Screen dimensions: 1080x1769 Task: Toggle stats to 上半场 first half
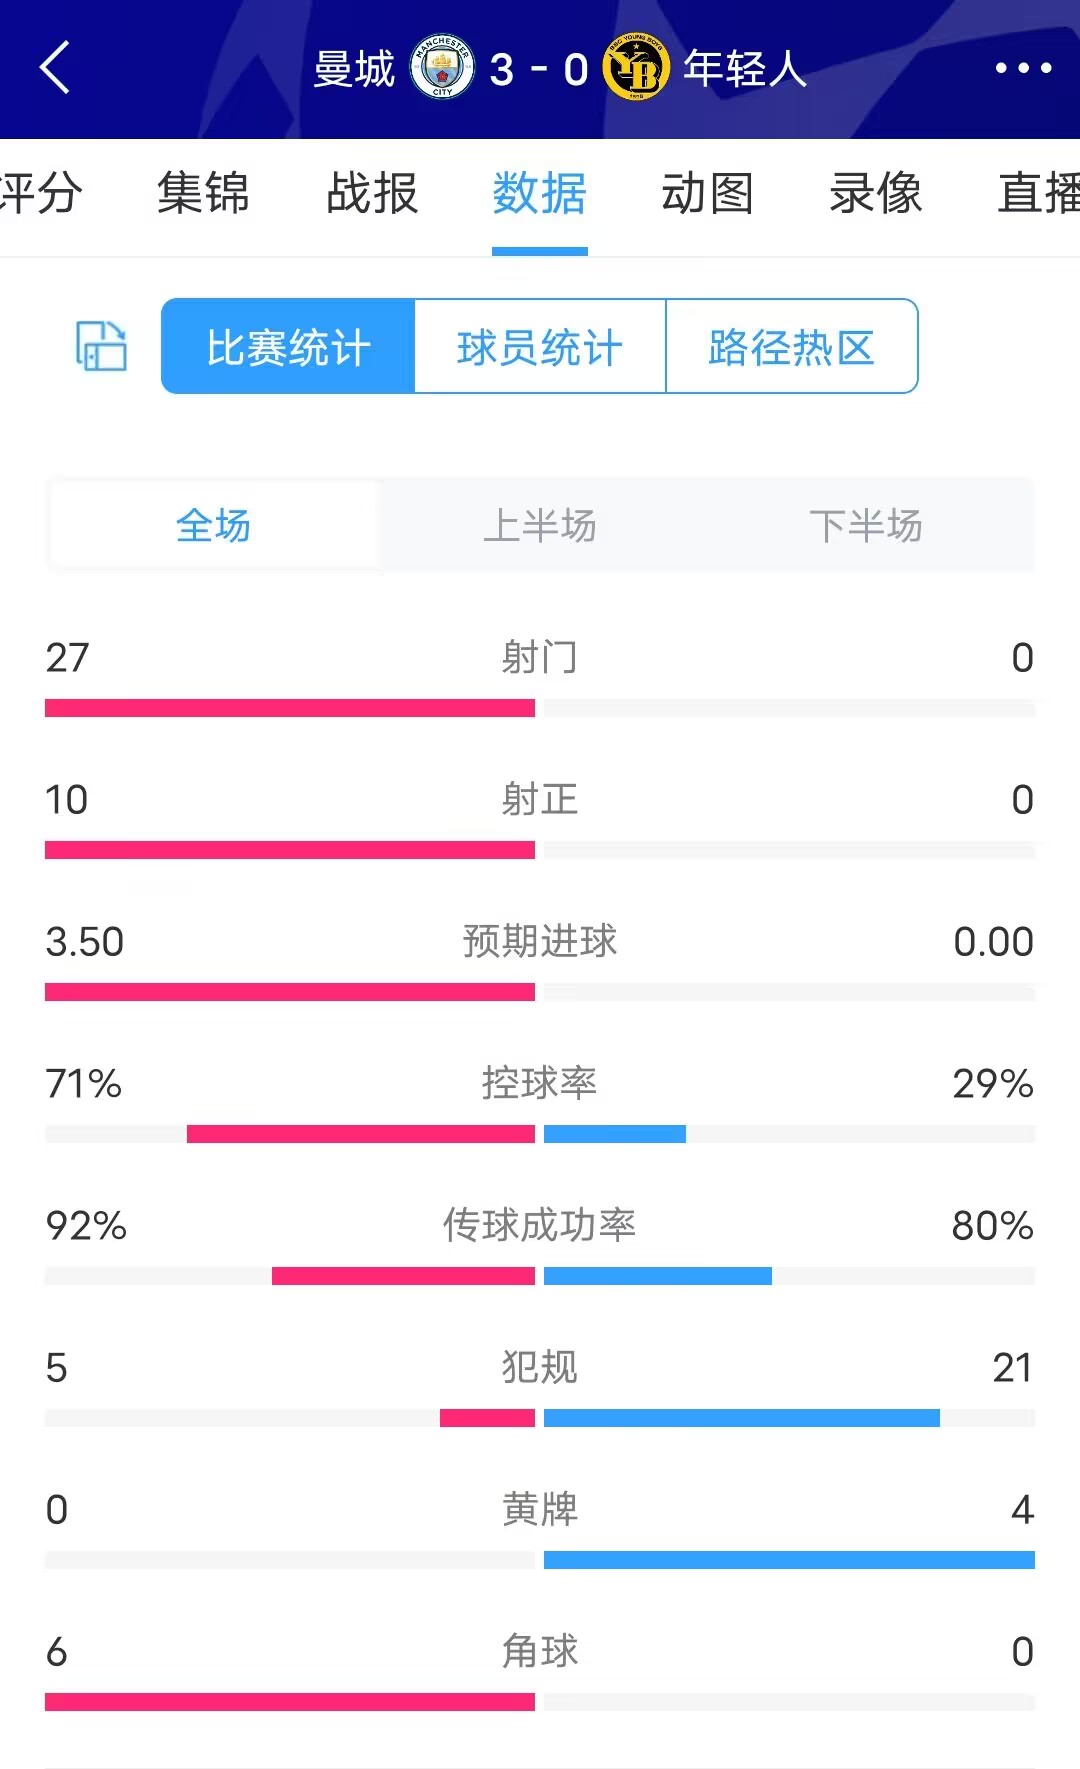[540, 526]
